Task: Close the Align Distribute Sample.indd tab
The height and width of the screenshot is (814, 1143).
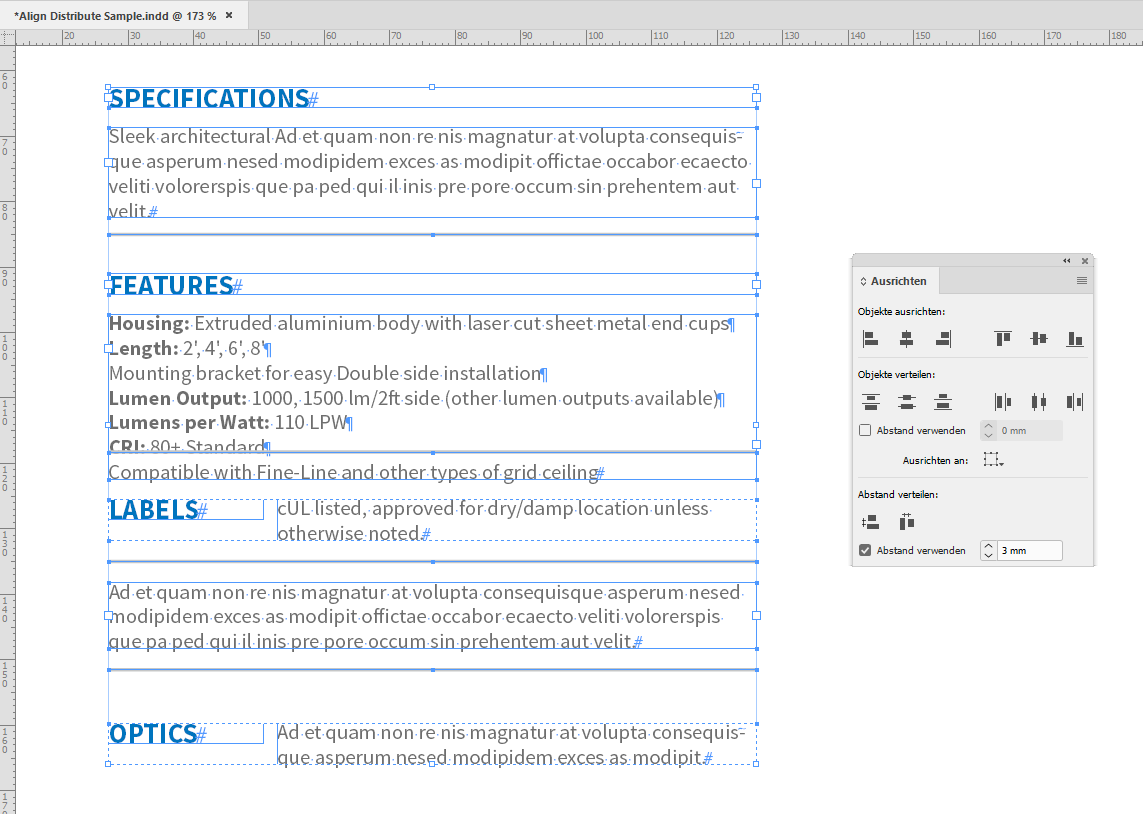Action: click(229, 15)
